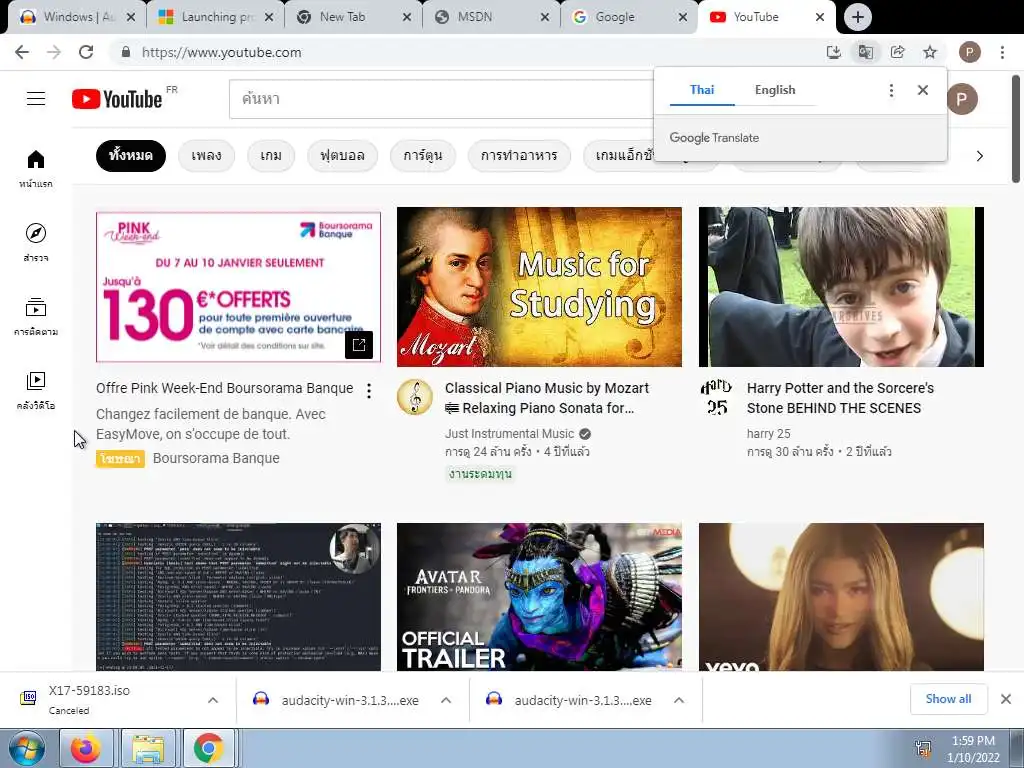Click the share page icon in address bar
The width and height of the screenshot is (1024, 768).
click(897, 52)
